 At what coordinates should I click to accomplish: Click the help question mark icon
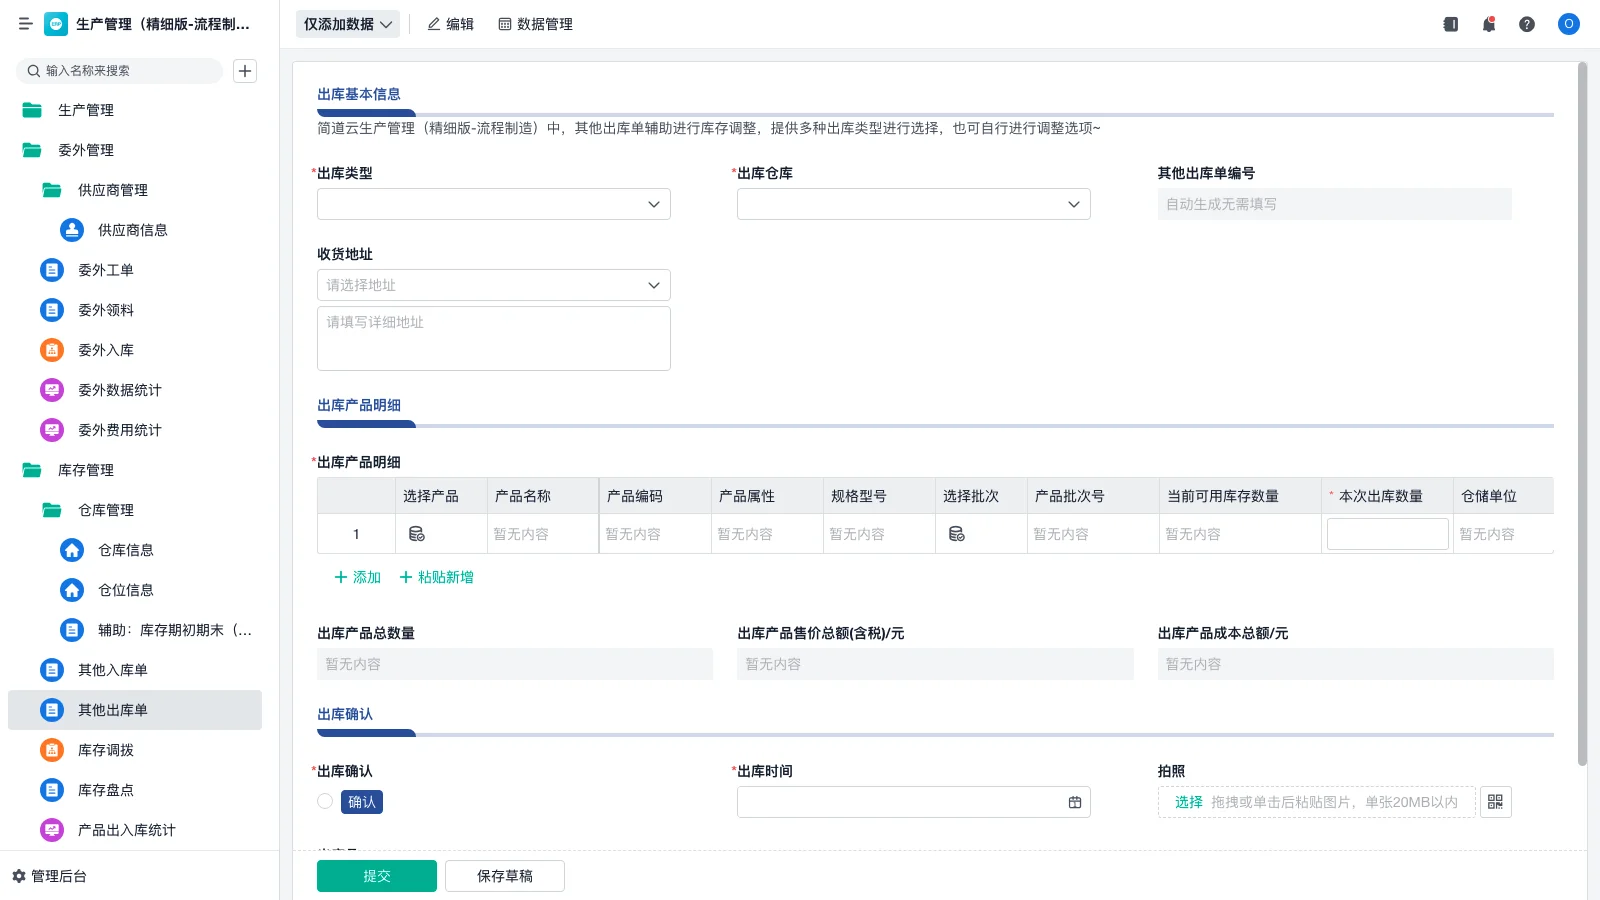pos(1527,24)
